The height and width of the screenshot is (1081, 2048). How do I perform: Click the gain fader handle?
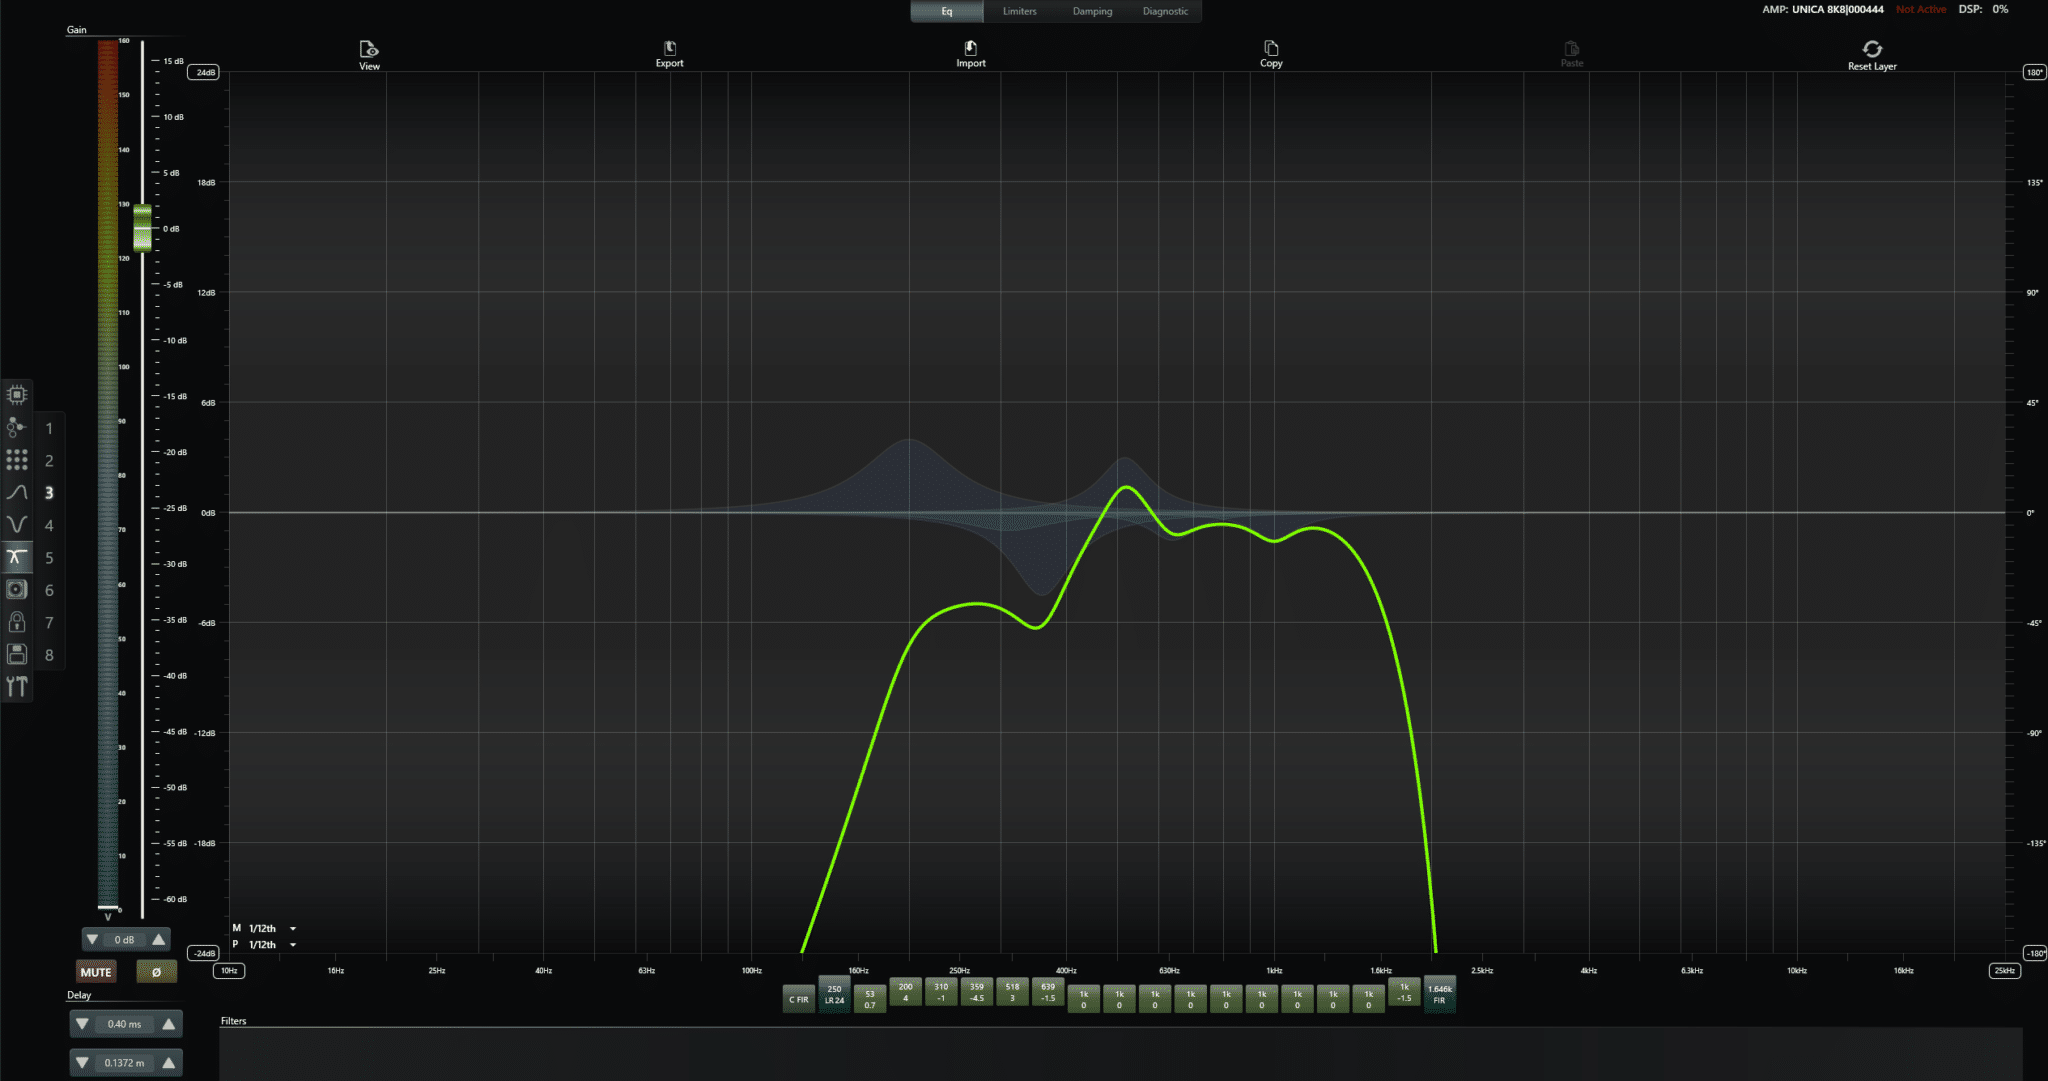[143, 228]
